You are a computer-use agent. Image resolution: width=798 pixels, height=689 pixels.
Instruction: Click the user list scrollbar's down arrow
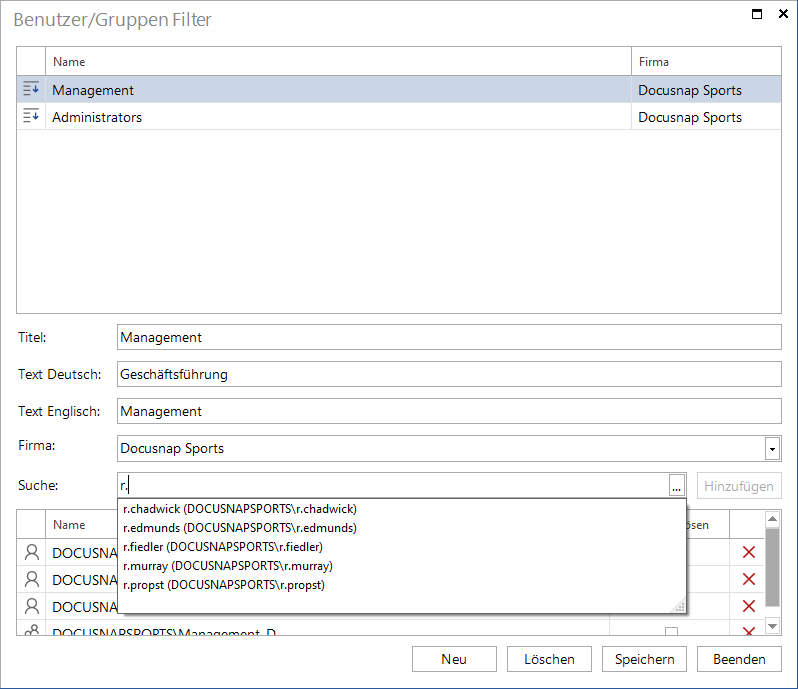772,626
